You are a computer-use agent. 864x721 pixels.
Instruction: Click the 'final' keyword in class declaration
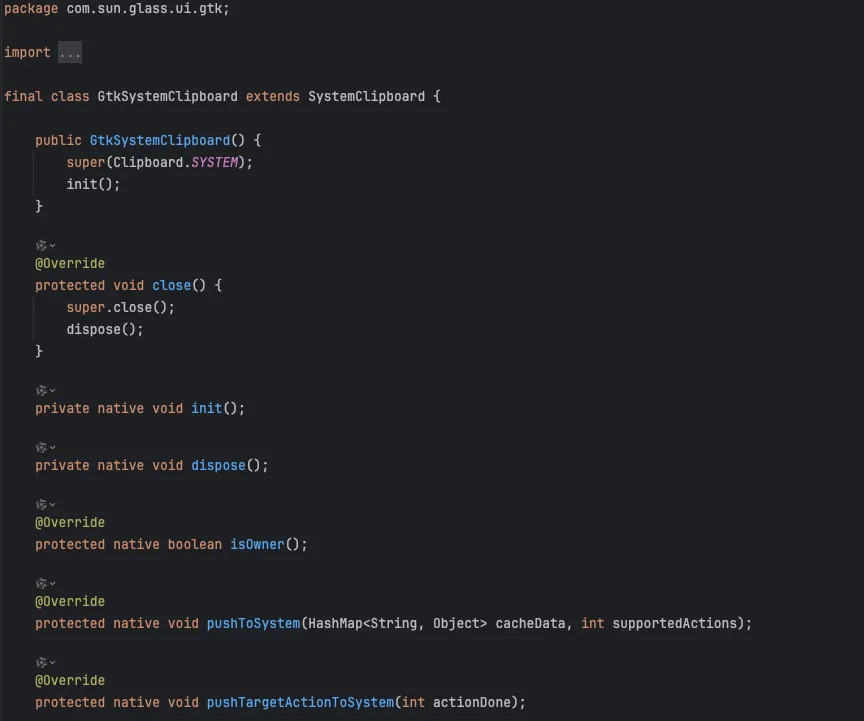coord(23,96)
